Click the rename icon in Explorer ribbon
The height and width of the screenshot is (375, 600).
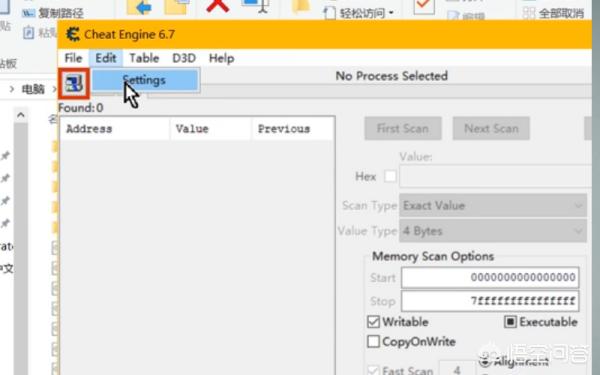click(256, 6)
